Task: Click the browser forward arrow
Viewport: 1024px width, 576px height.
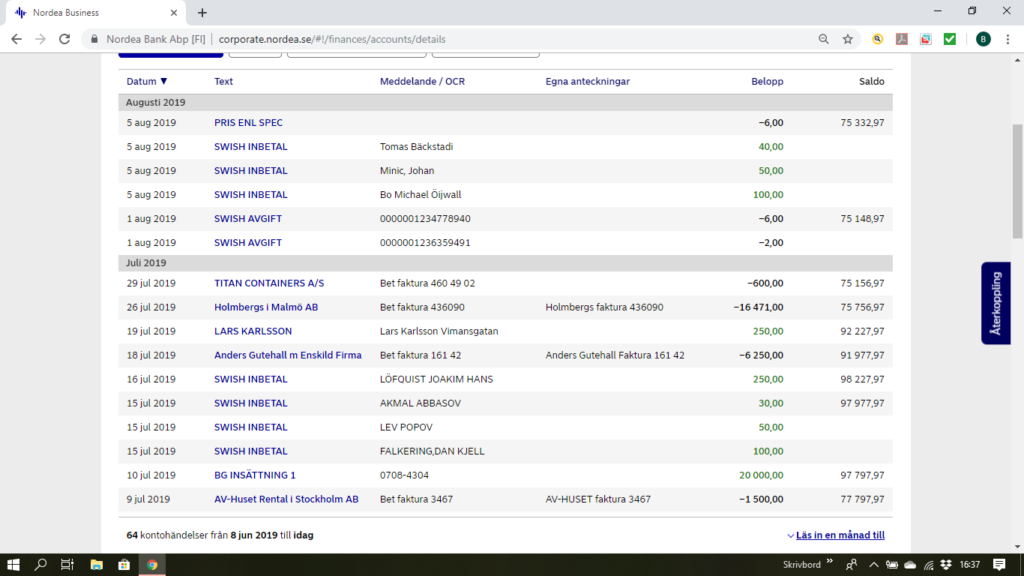Action: tap(40, 39)
